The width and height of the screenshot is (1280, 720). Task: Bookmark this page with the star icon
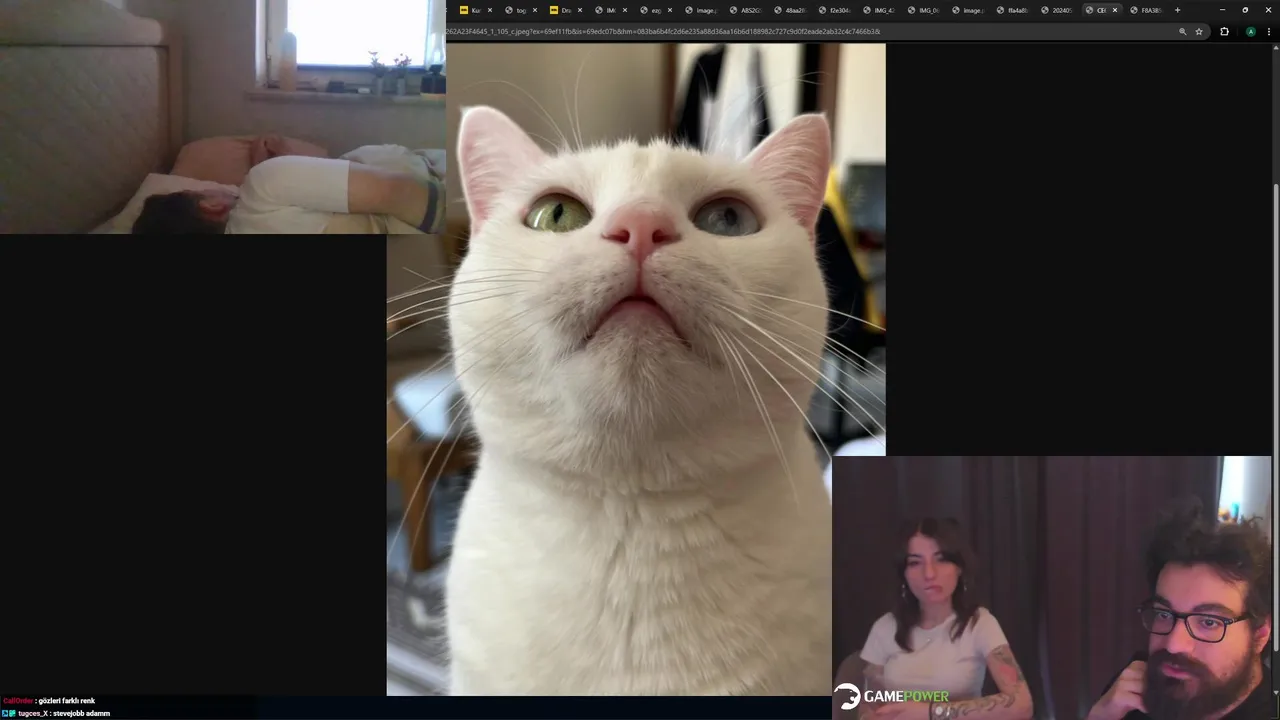click(1199, 31)
